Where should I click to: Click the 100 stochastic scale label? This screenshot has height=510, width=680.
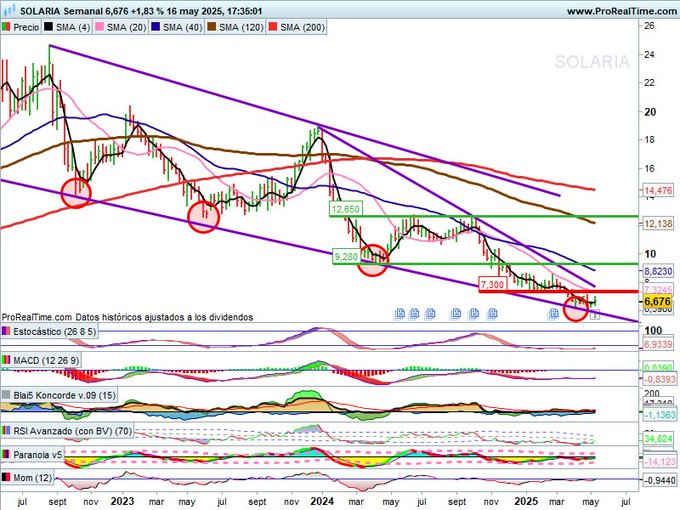(x=653, y=331)
